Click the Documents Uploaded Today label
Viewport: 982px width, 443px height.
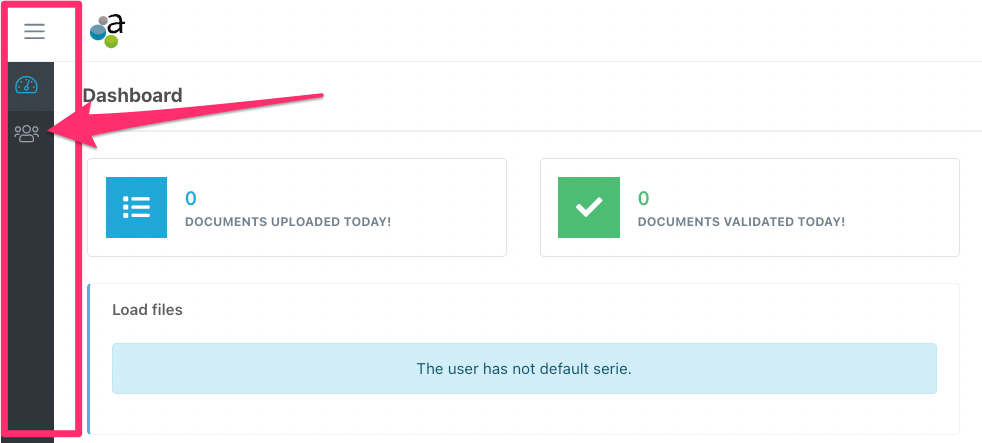click(288, 222)
